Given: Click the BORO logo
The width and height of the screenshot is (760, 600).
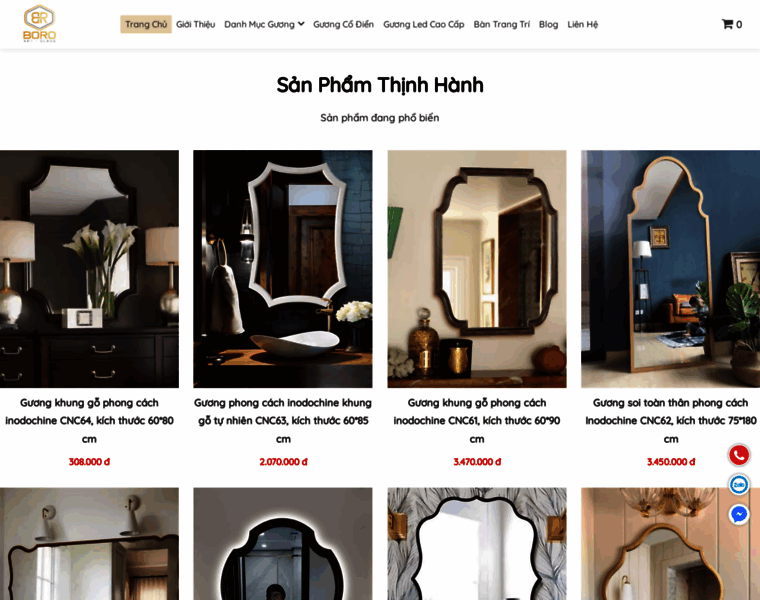Looking at the screenshot, I should point(39,24).
